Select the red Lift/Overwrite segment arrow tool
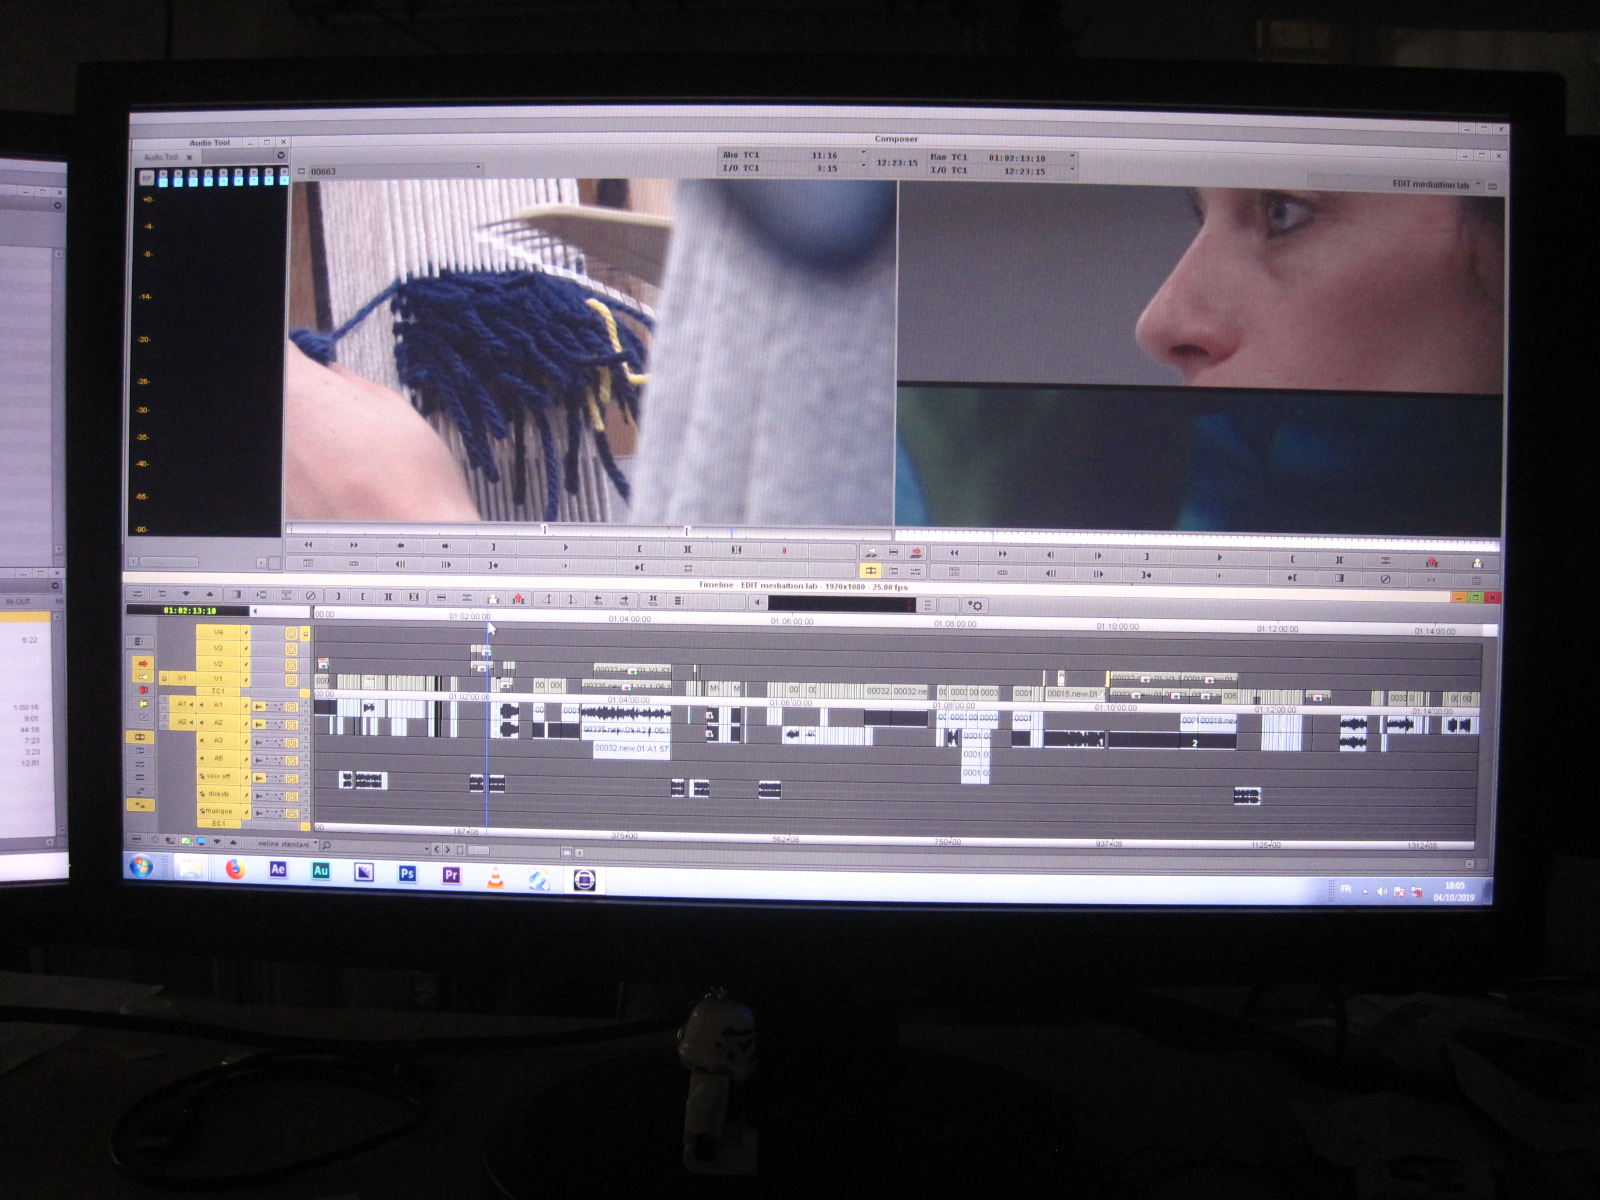The width and height of the screenshot is (1600, 1200). (x=143, y=663)
